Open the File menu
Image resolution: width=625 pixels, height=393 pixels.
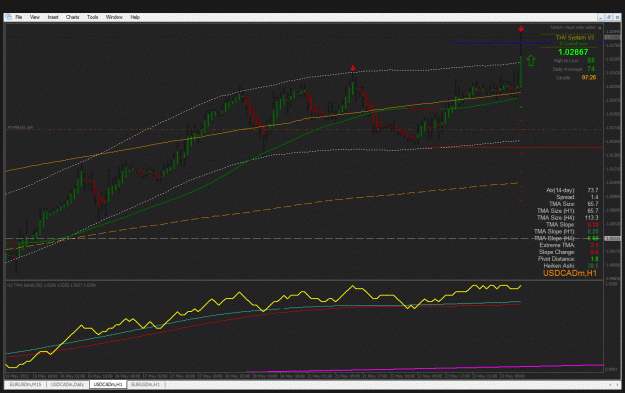point(19,17)
